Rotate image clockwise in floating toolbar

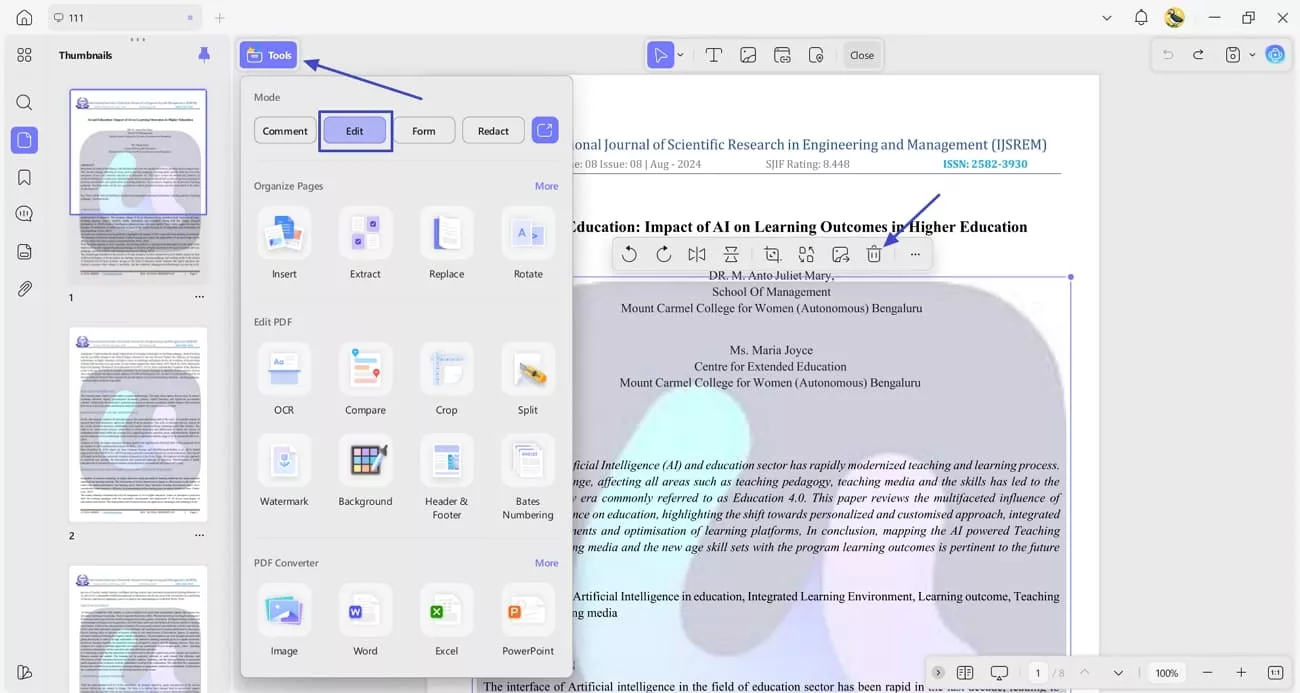[x=663, y=254]
